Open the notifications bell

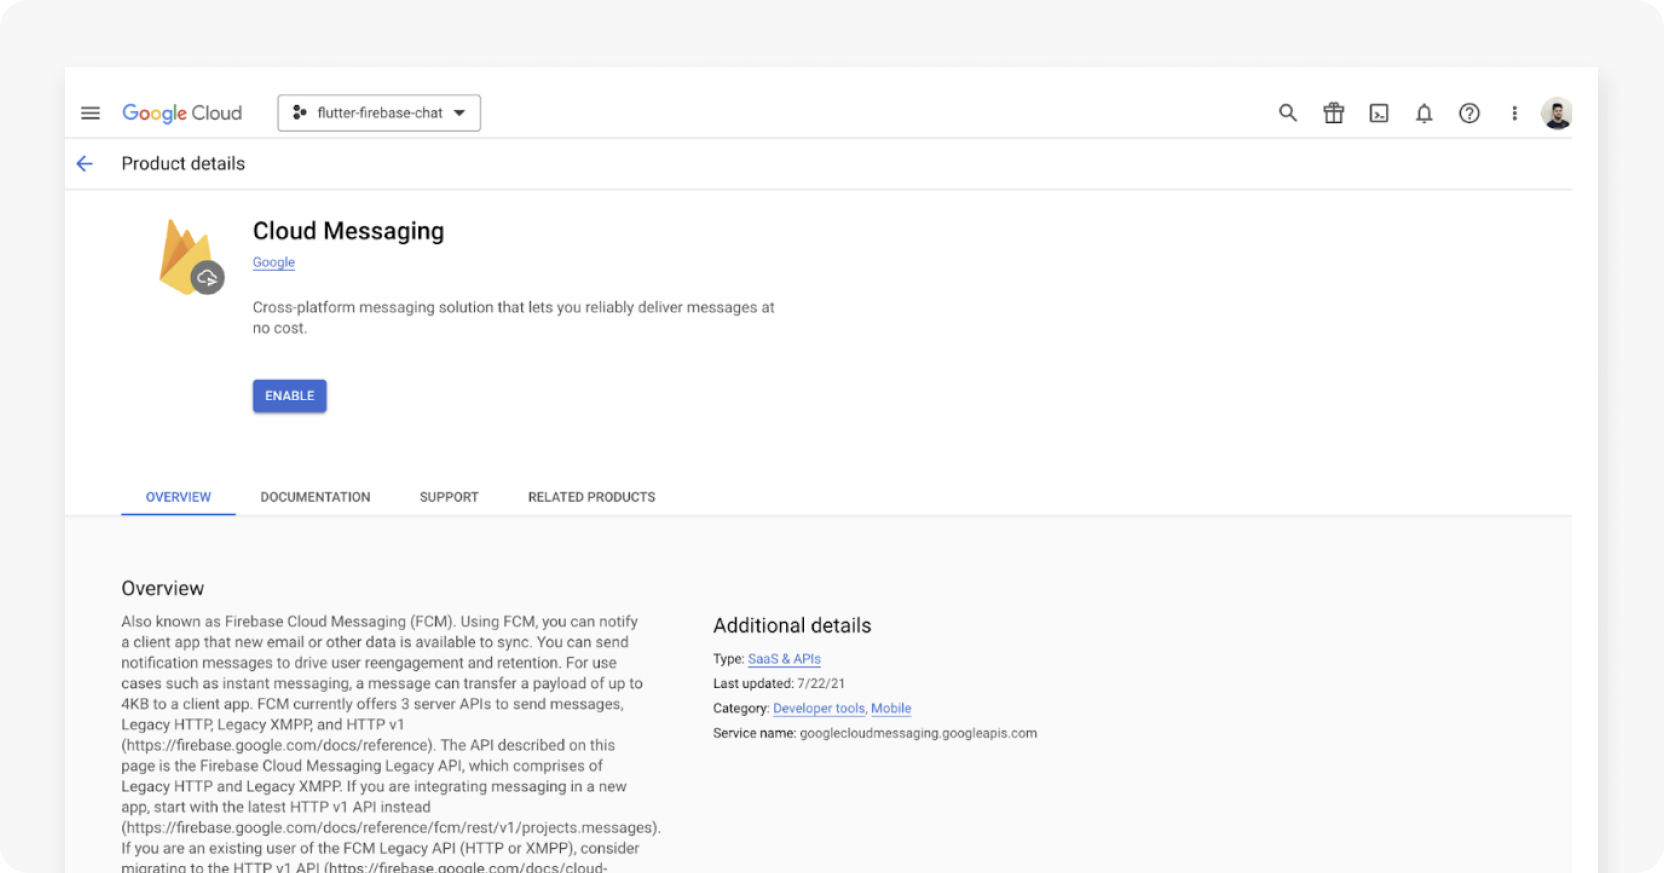pos(1424,113)
